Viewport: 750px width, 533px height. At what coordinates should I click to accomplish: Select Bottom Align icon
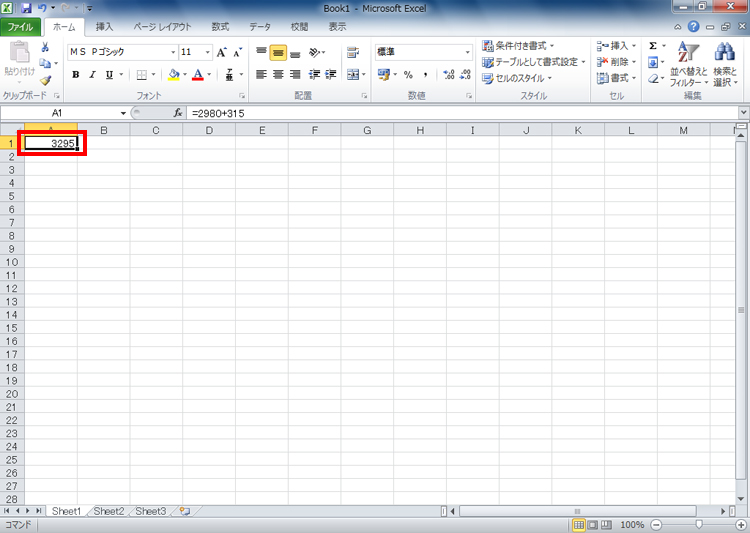[295, 54]
